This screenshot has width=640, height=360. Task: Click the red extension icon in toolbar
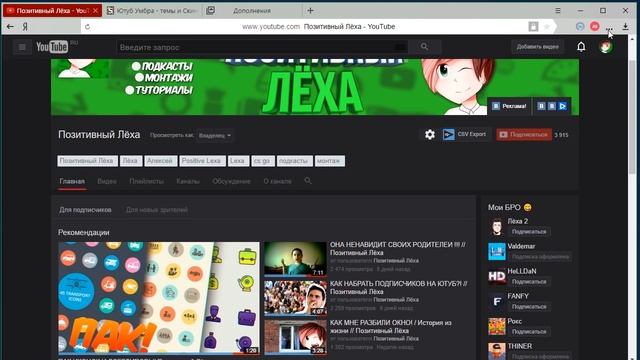[x=595, y=27]
